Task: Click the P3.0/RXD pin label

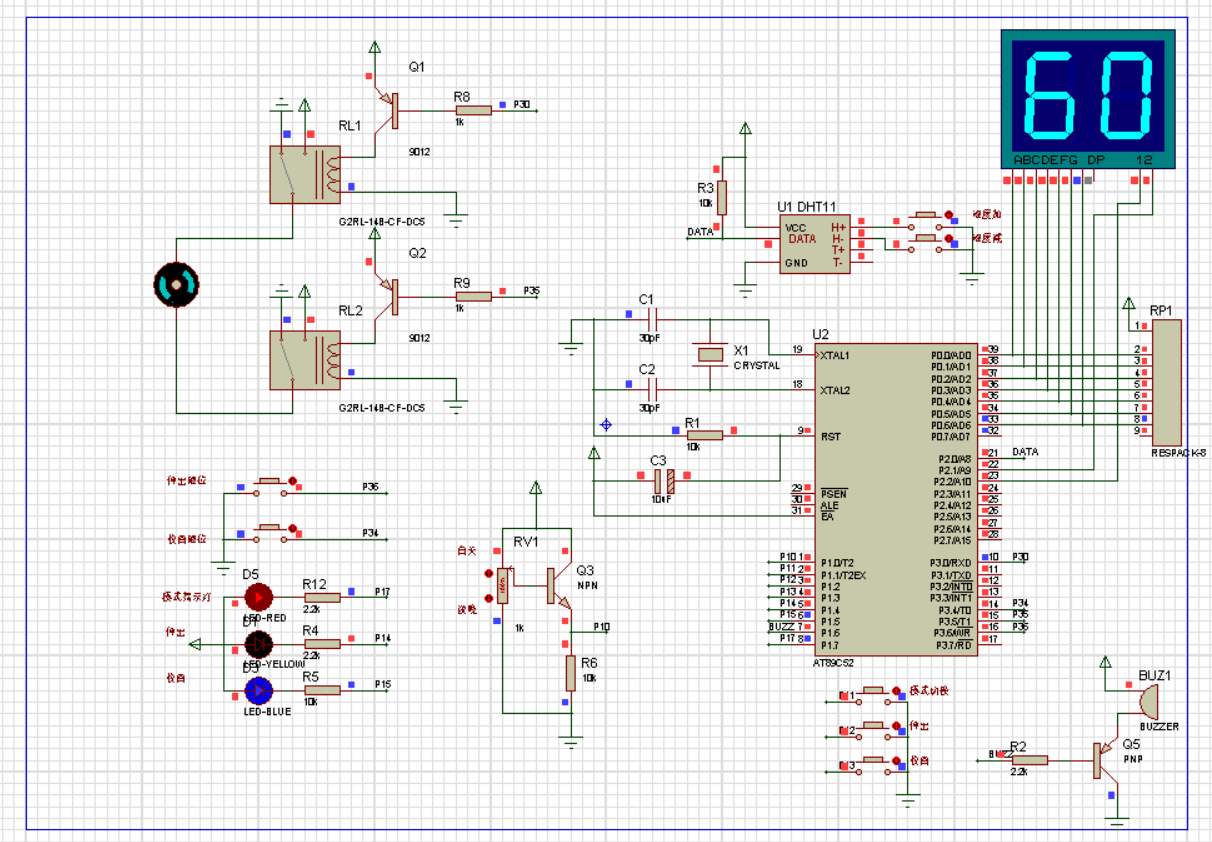Action: 951,562
